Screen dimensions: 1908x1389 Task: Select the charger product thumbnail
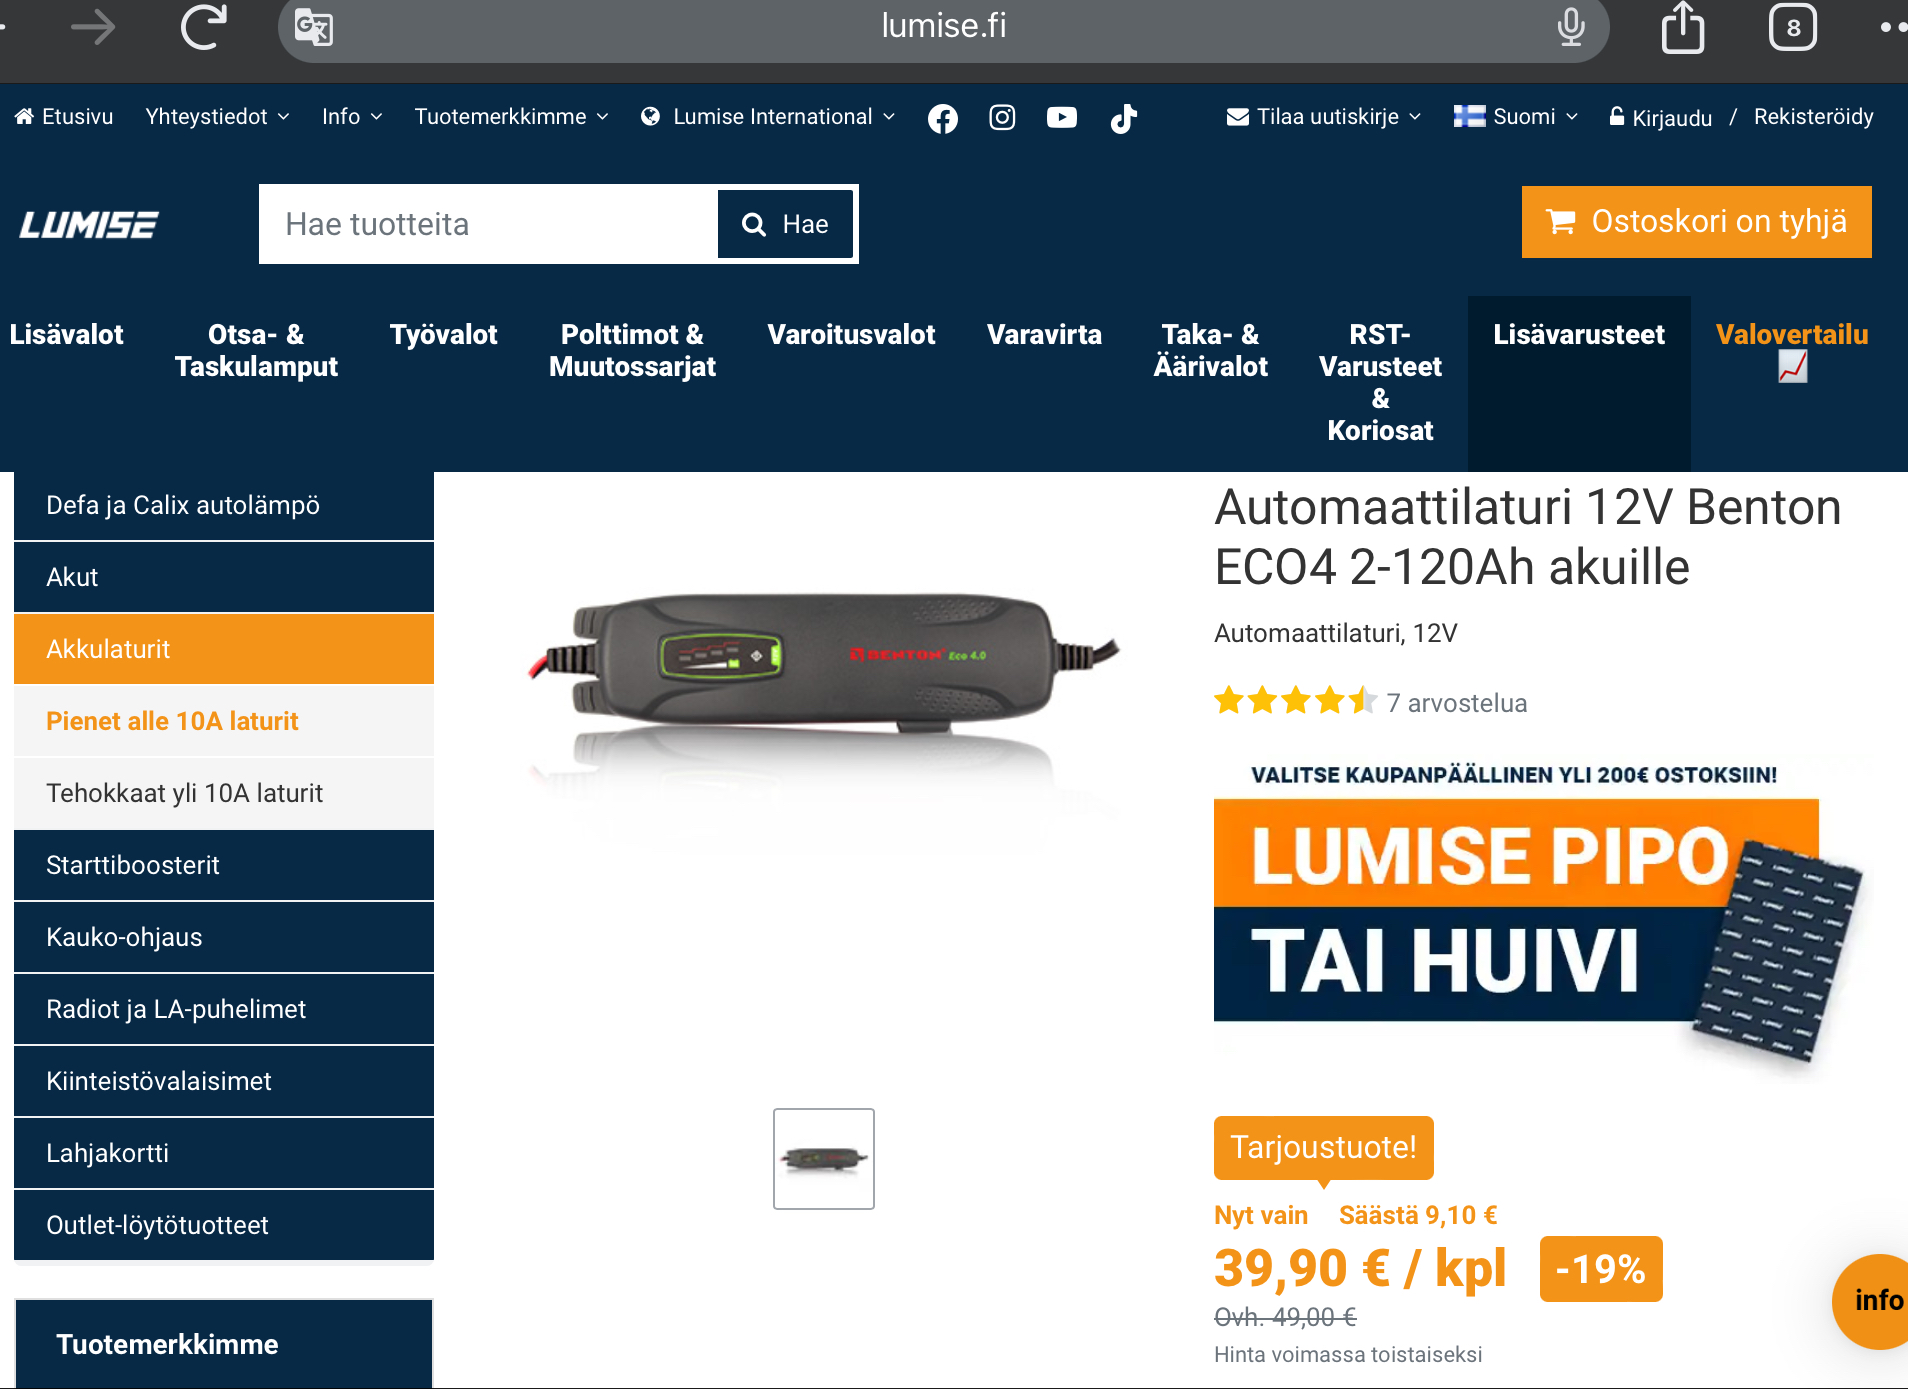tap(823, 1159)
